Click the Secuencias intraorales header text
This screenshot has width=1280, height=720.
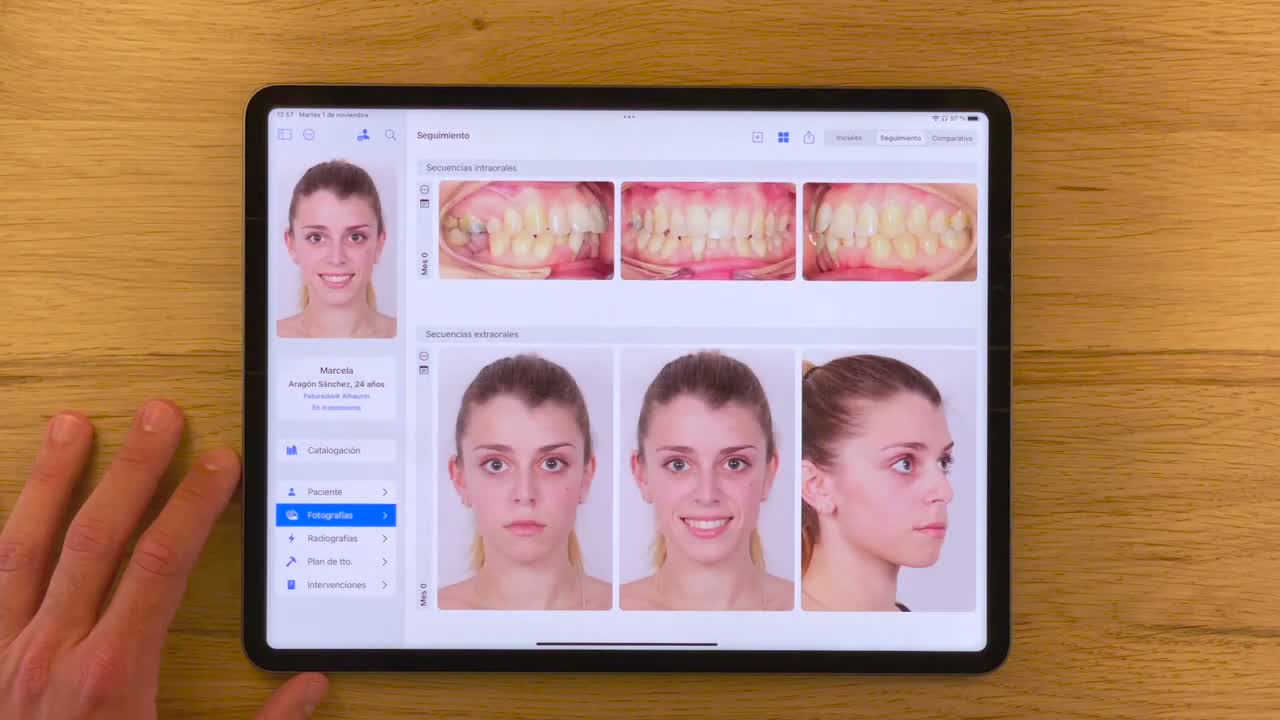click(471, 168)
